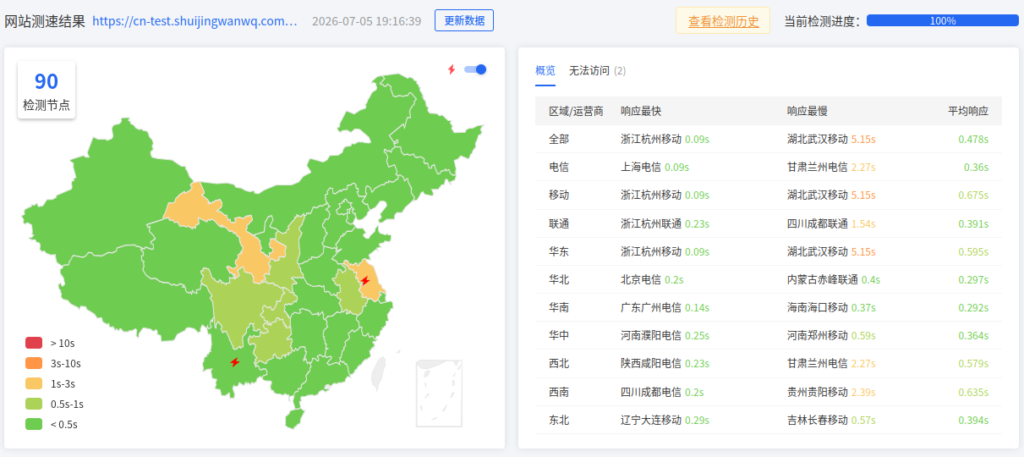The height and width of the screenshot is (457, 1024).
Task: Select the 西南 row label
Action: click(x=559, y=392)
